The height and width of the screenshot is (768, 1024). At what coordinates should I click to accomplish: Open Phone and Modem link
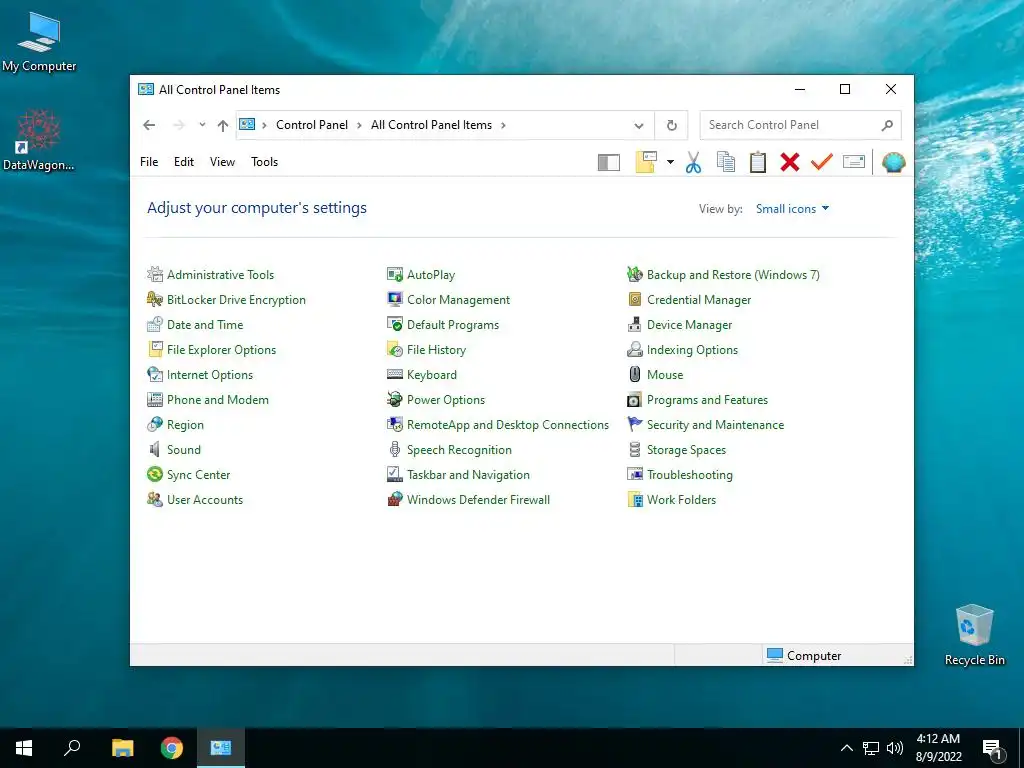(x=217, y=399)
